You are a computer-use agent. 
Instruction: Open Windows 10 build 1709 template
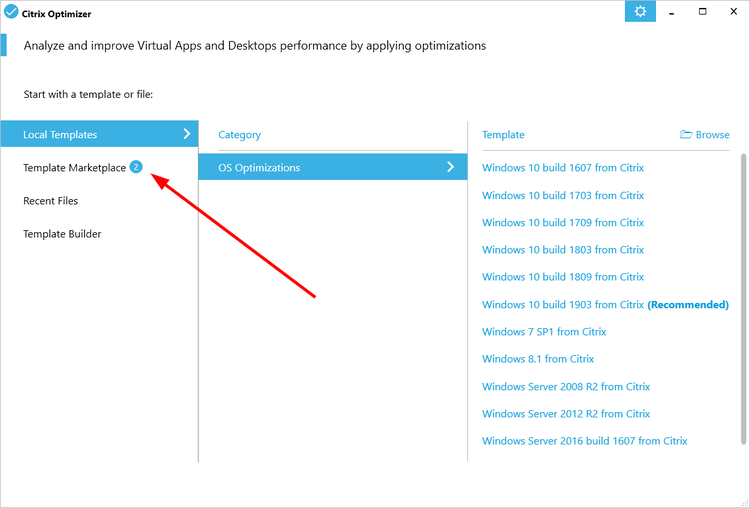(563, 222)
